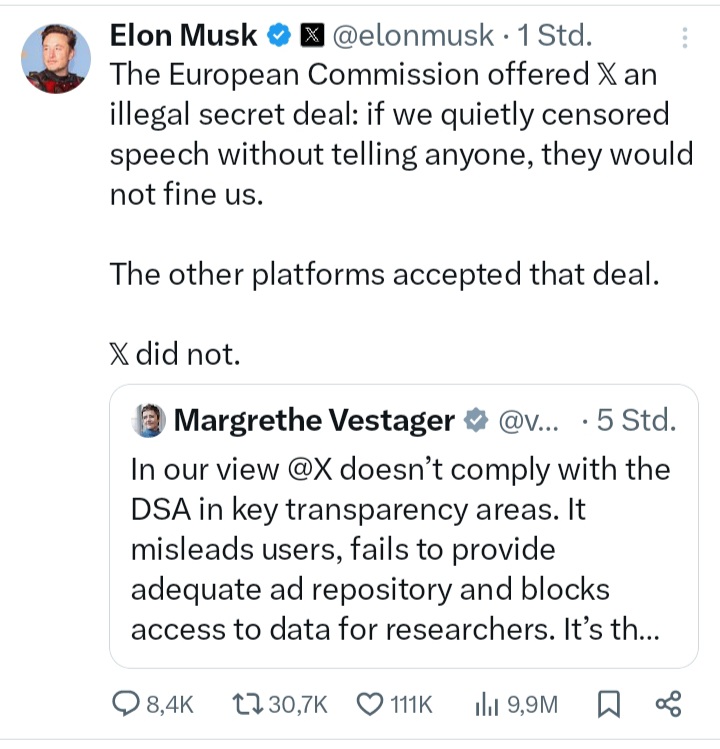Click the 30,7K reposts count
720x749 pixels.
299,705
